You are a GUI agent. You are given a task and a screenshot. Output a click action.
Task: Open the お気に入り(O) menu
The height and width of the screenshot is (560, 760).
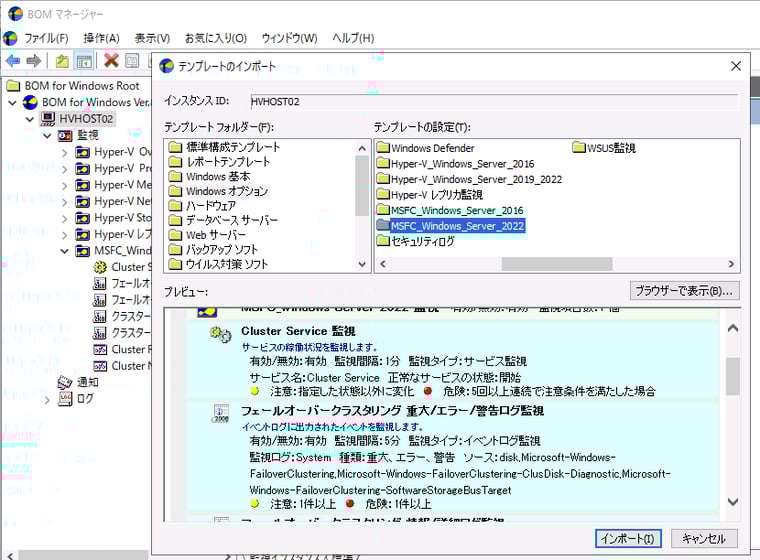[216, 38]
